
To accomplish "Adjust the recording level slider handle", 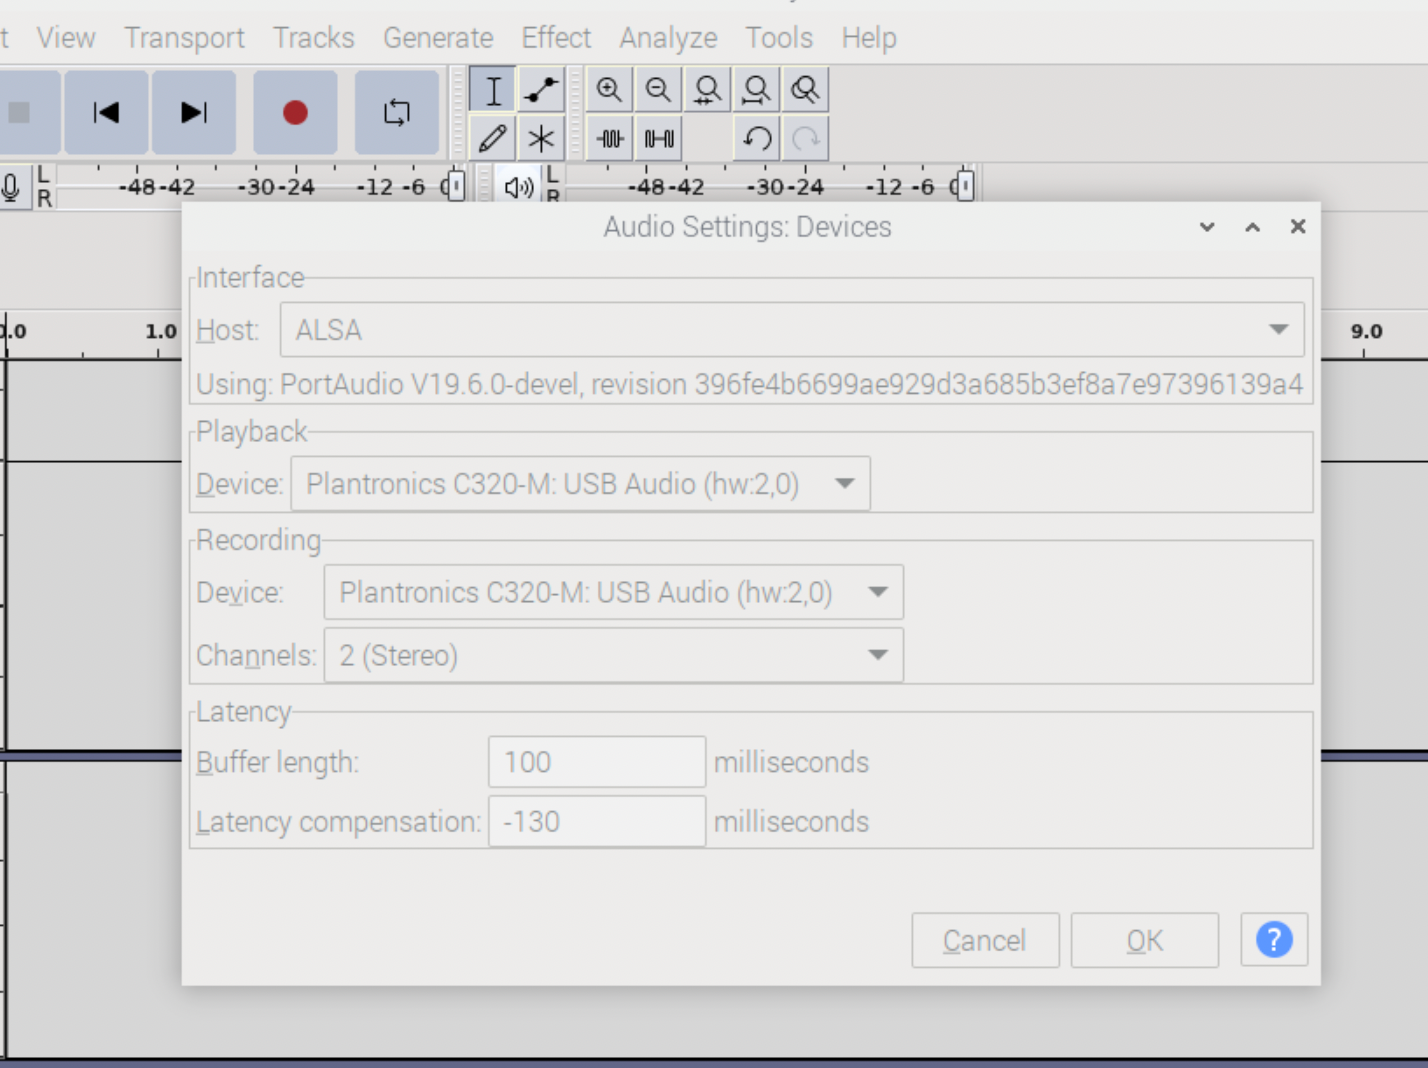I will [455, 186].
